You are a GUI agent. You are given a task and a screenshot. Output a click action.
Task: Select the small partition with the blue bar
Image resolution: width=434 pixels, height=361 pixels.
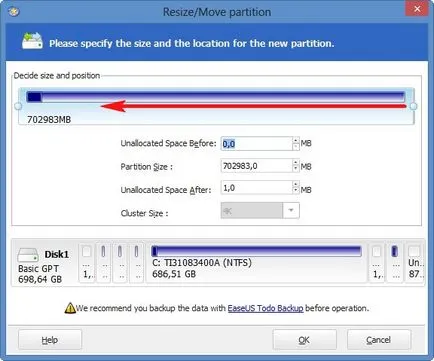(x=394, y=263)
